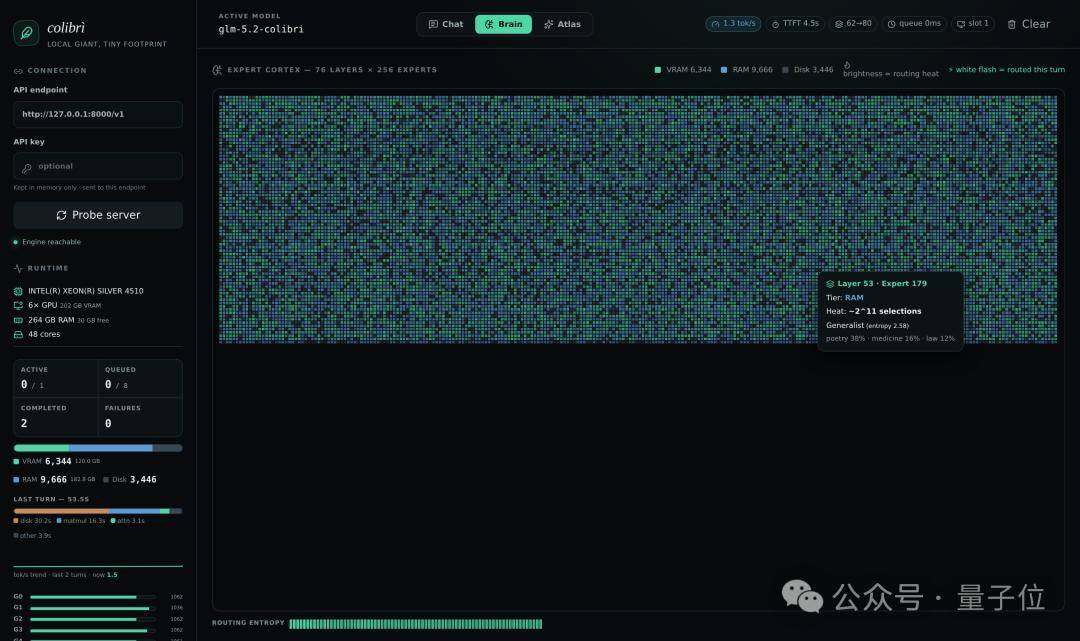The image size is (1080, 641).
Task: Click the ACTIVE 0 / 1 counter
Action: 56,378
